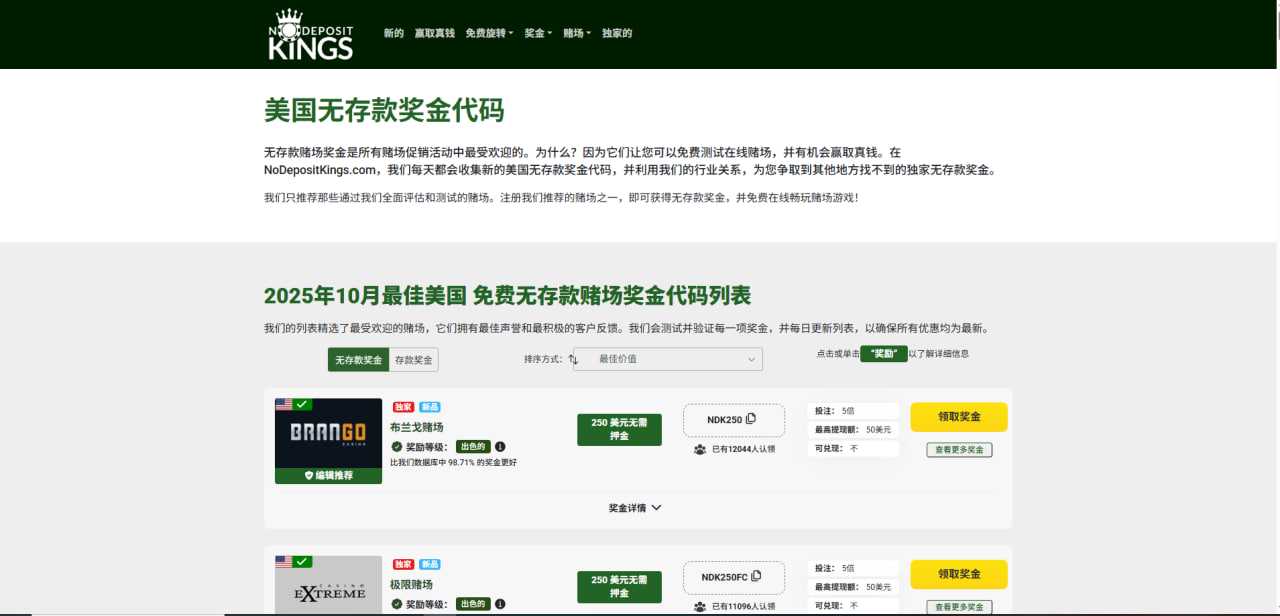Click the 编辑推荐 banner on Brango

click(328, 476)
